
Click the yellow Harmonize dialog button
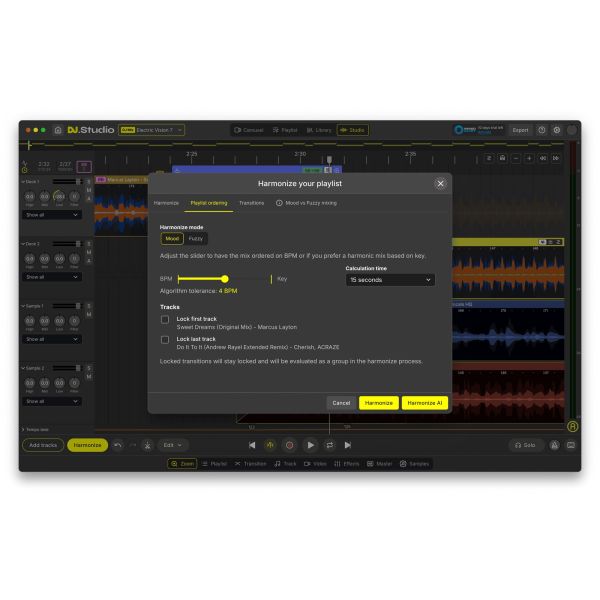pyautogui.click(x=378, y=403)
